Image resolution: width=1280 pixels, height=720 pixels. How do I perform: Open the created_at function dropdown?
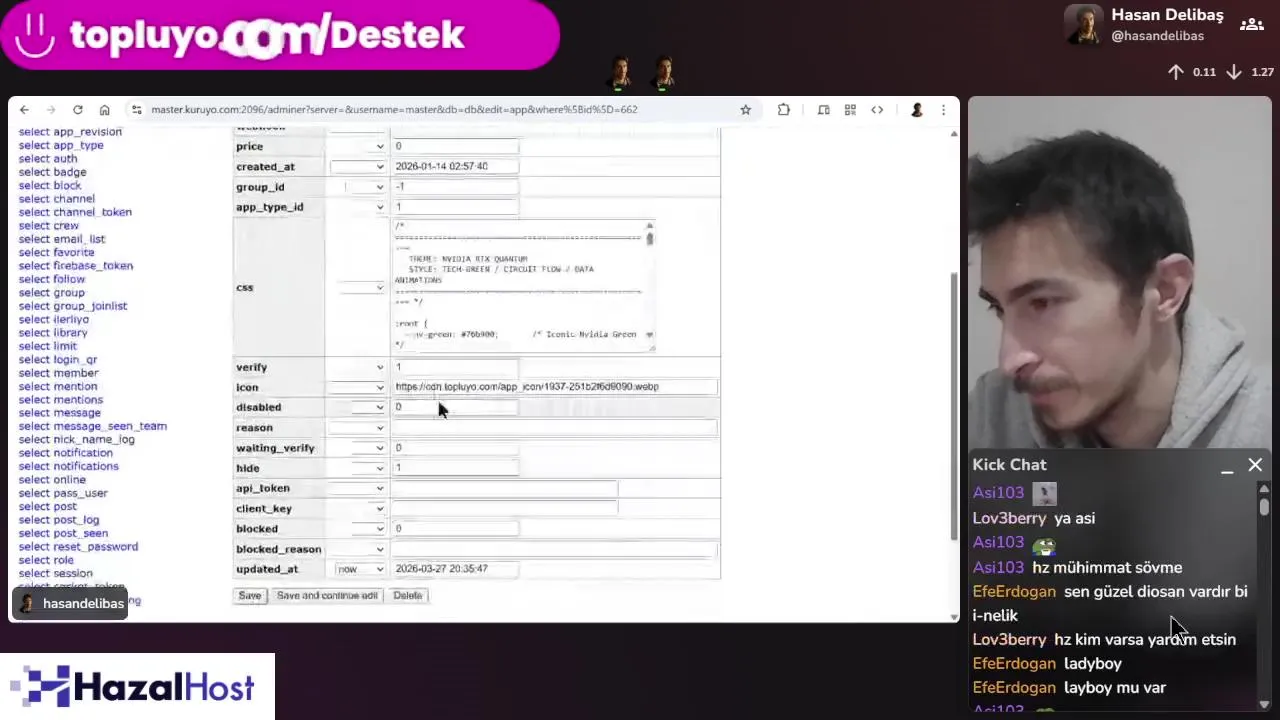click(358, 167)
